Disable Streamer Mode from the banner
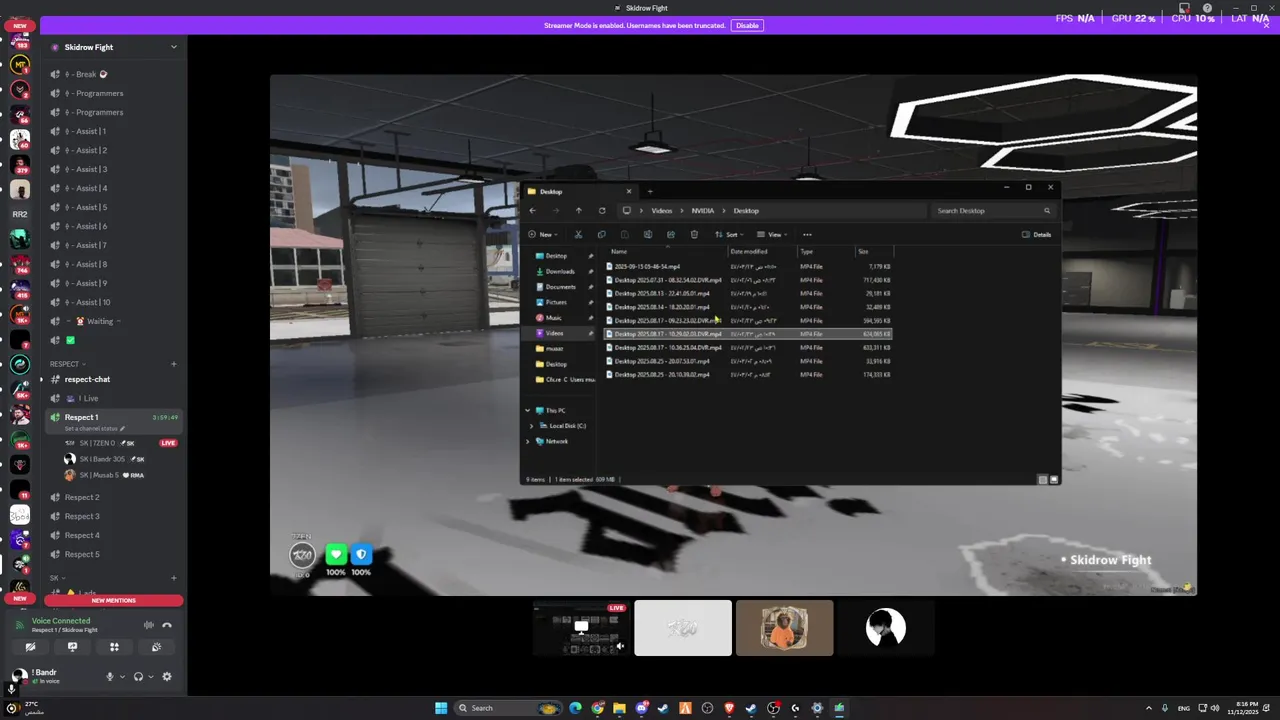 point(747,25)
